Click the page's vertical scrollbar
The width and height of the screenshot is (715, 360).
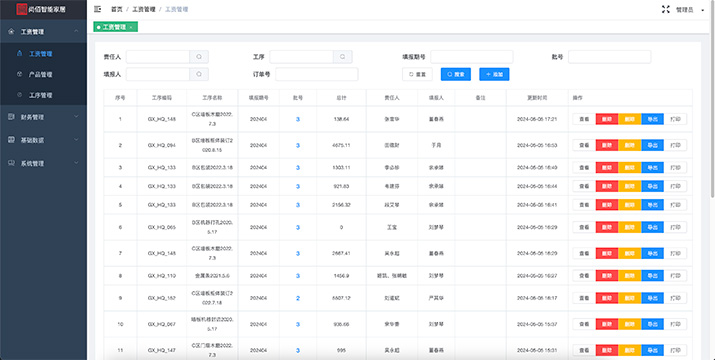(713, 100)
